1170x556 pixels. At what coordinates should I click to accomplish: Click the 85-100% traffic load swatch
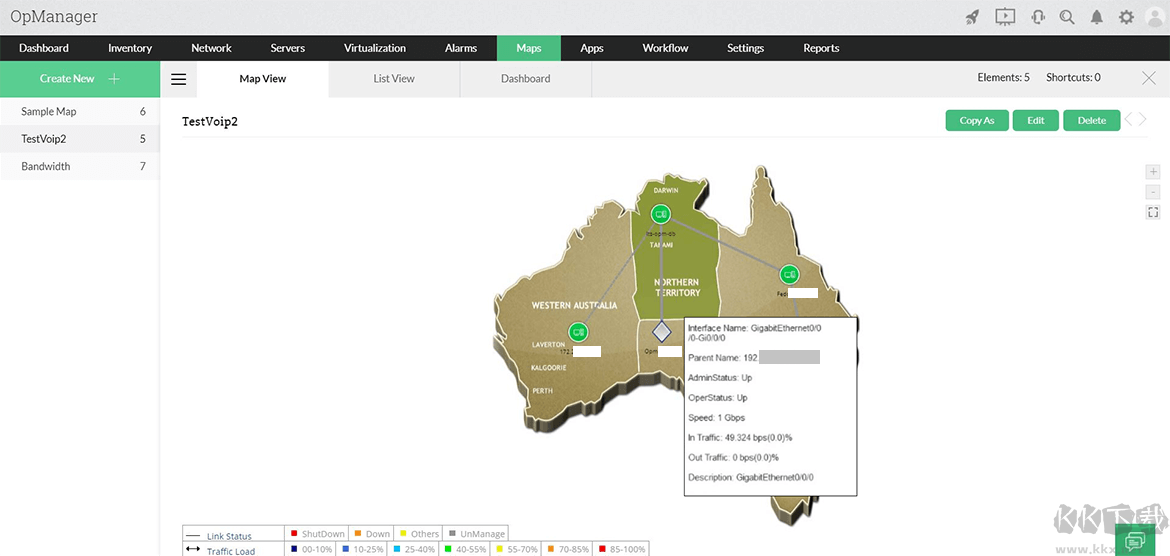click(x=600, y=549)
